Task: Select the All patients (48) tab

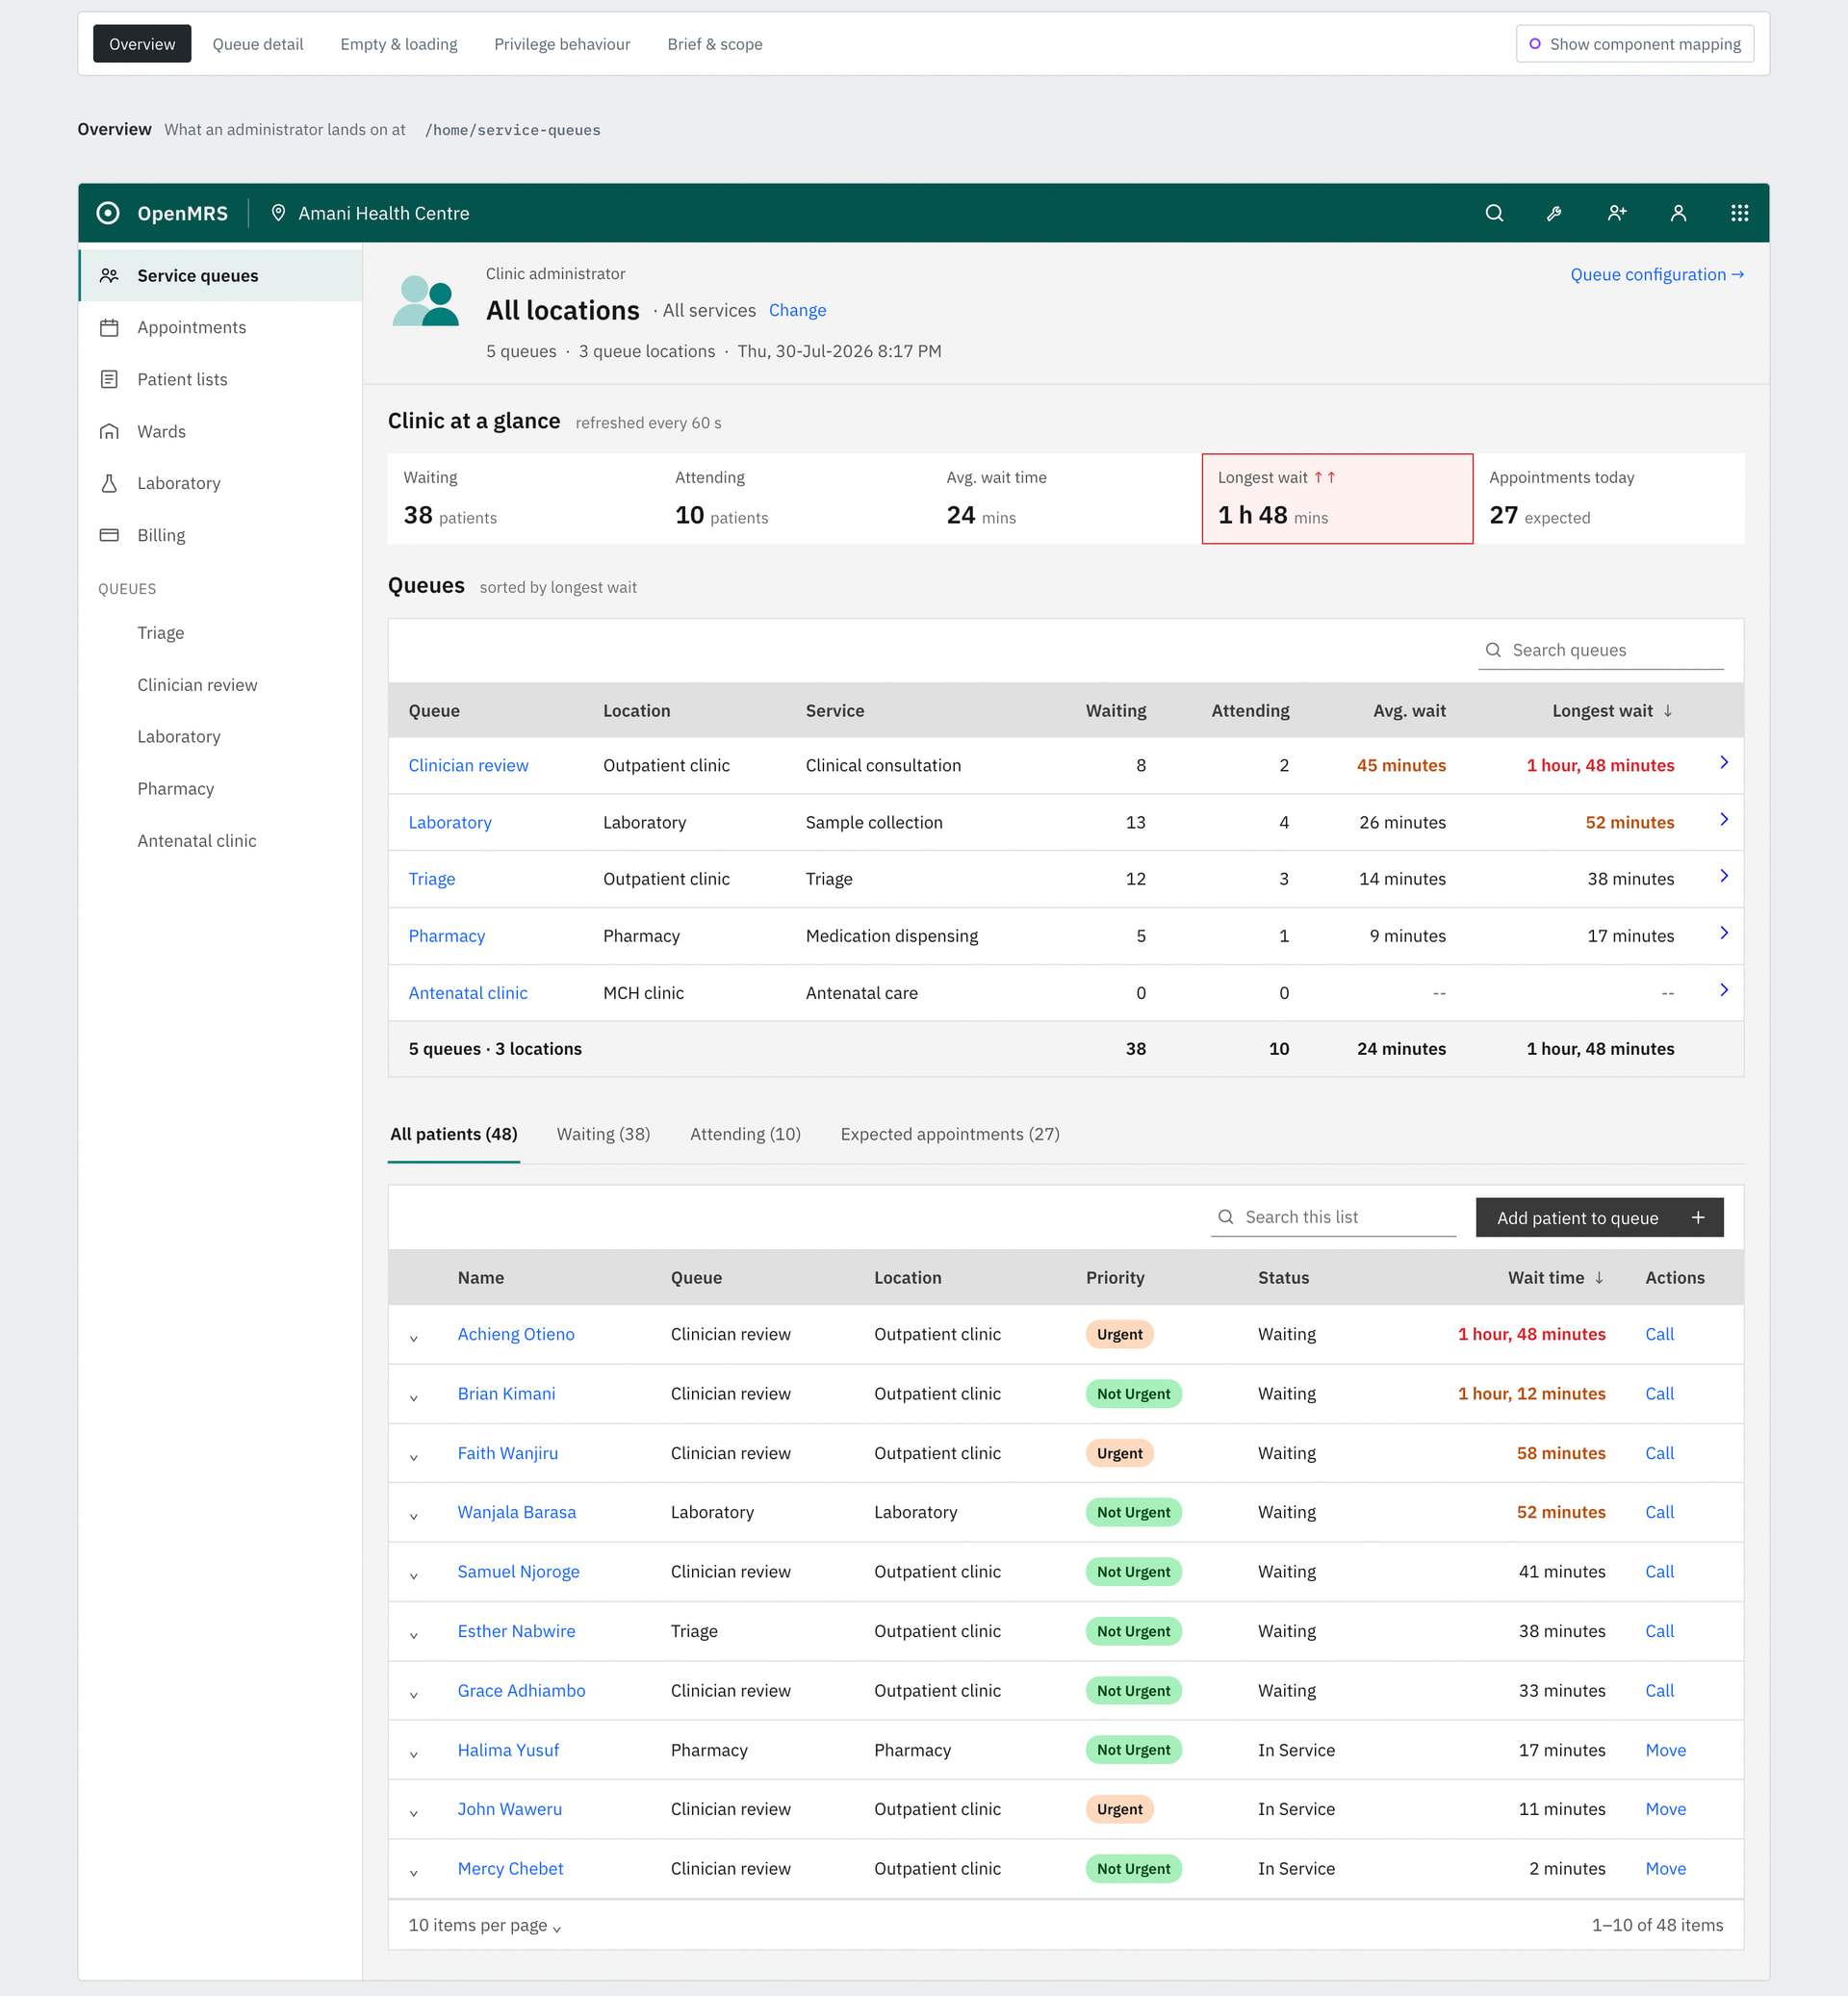Action: pos(454,1134)
